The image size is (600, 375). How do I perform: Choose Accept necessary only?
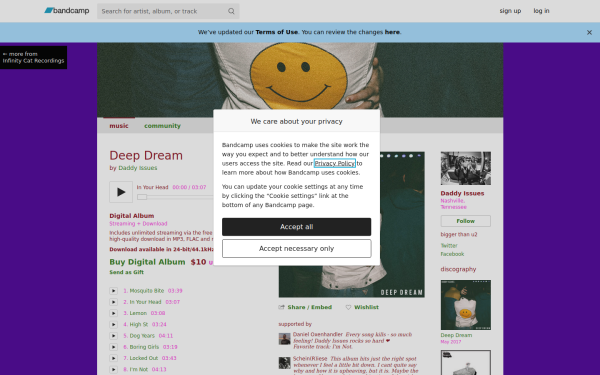(297, 249)
